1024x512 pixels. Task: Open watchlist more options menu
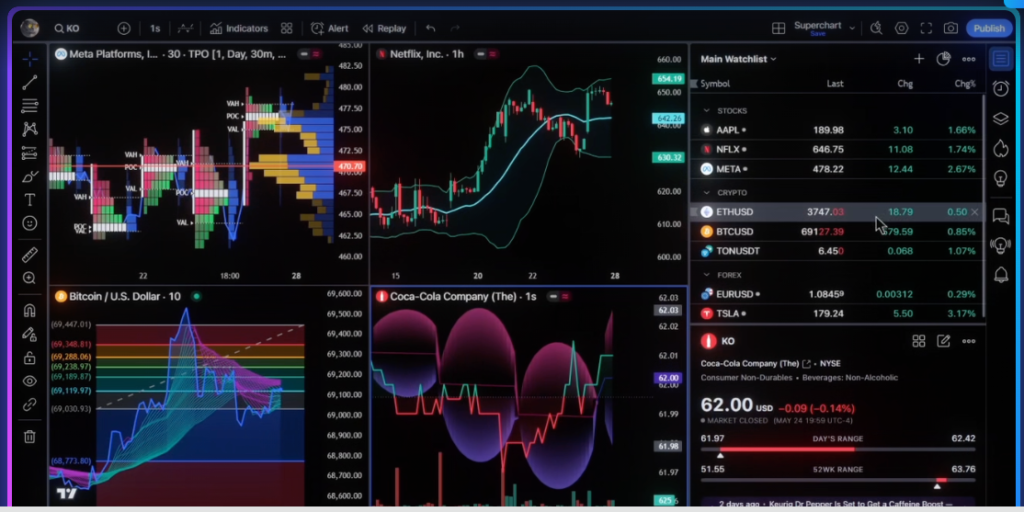point(968,59)
